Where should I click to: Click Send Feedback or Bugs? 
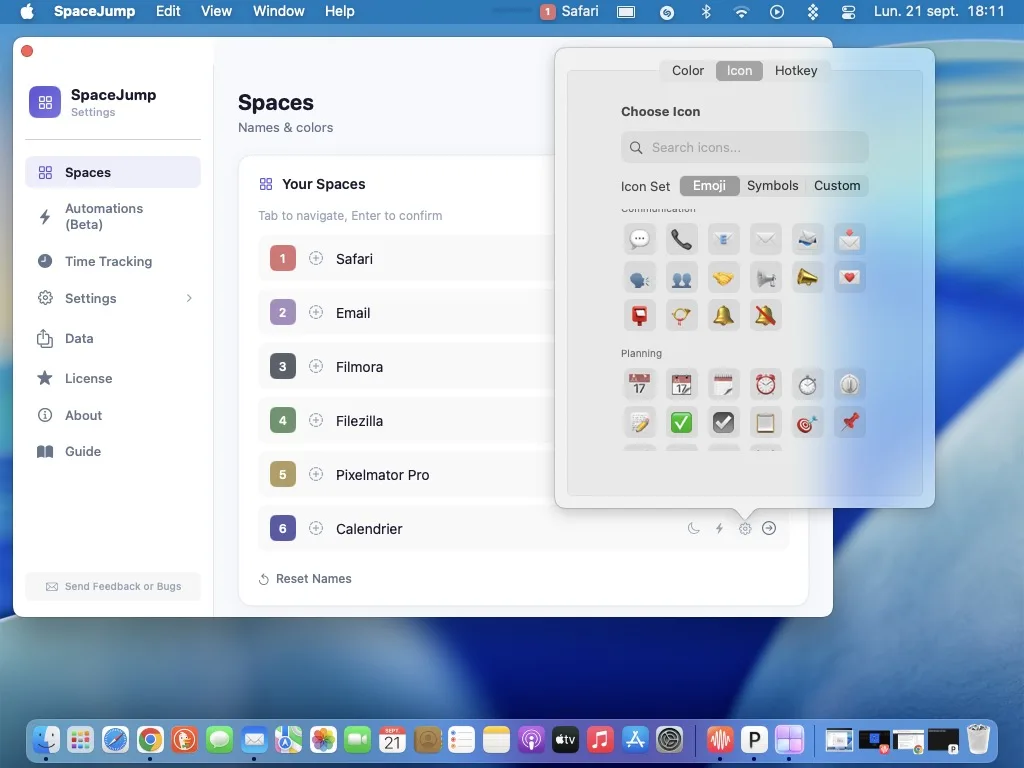(113, 586)
